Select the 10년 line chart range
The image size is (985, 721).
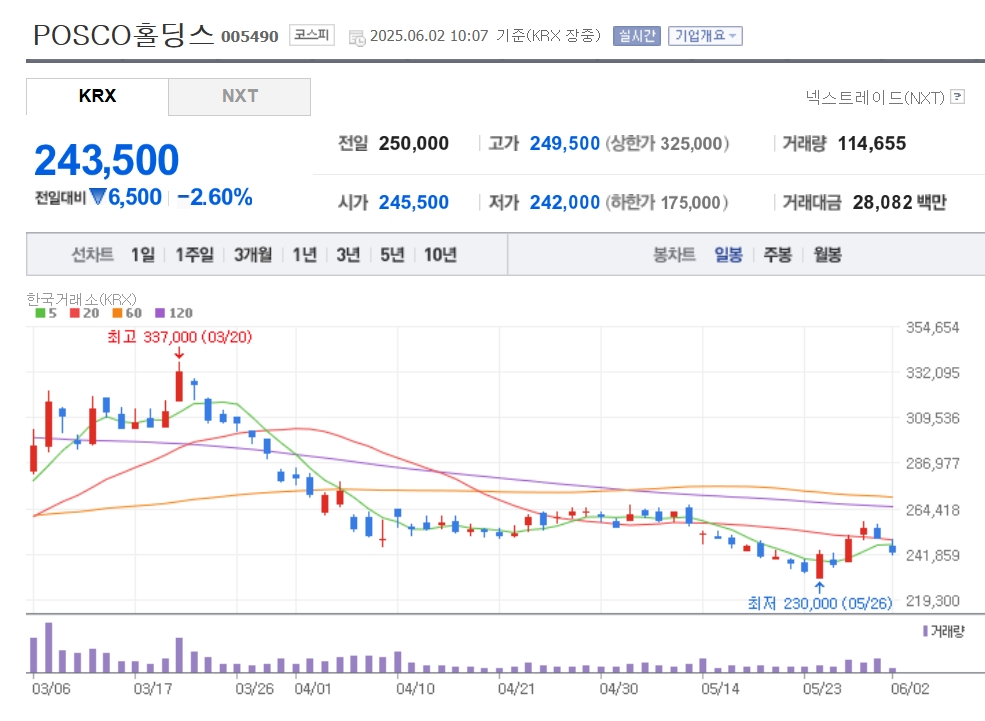click(x=440, y=254)
